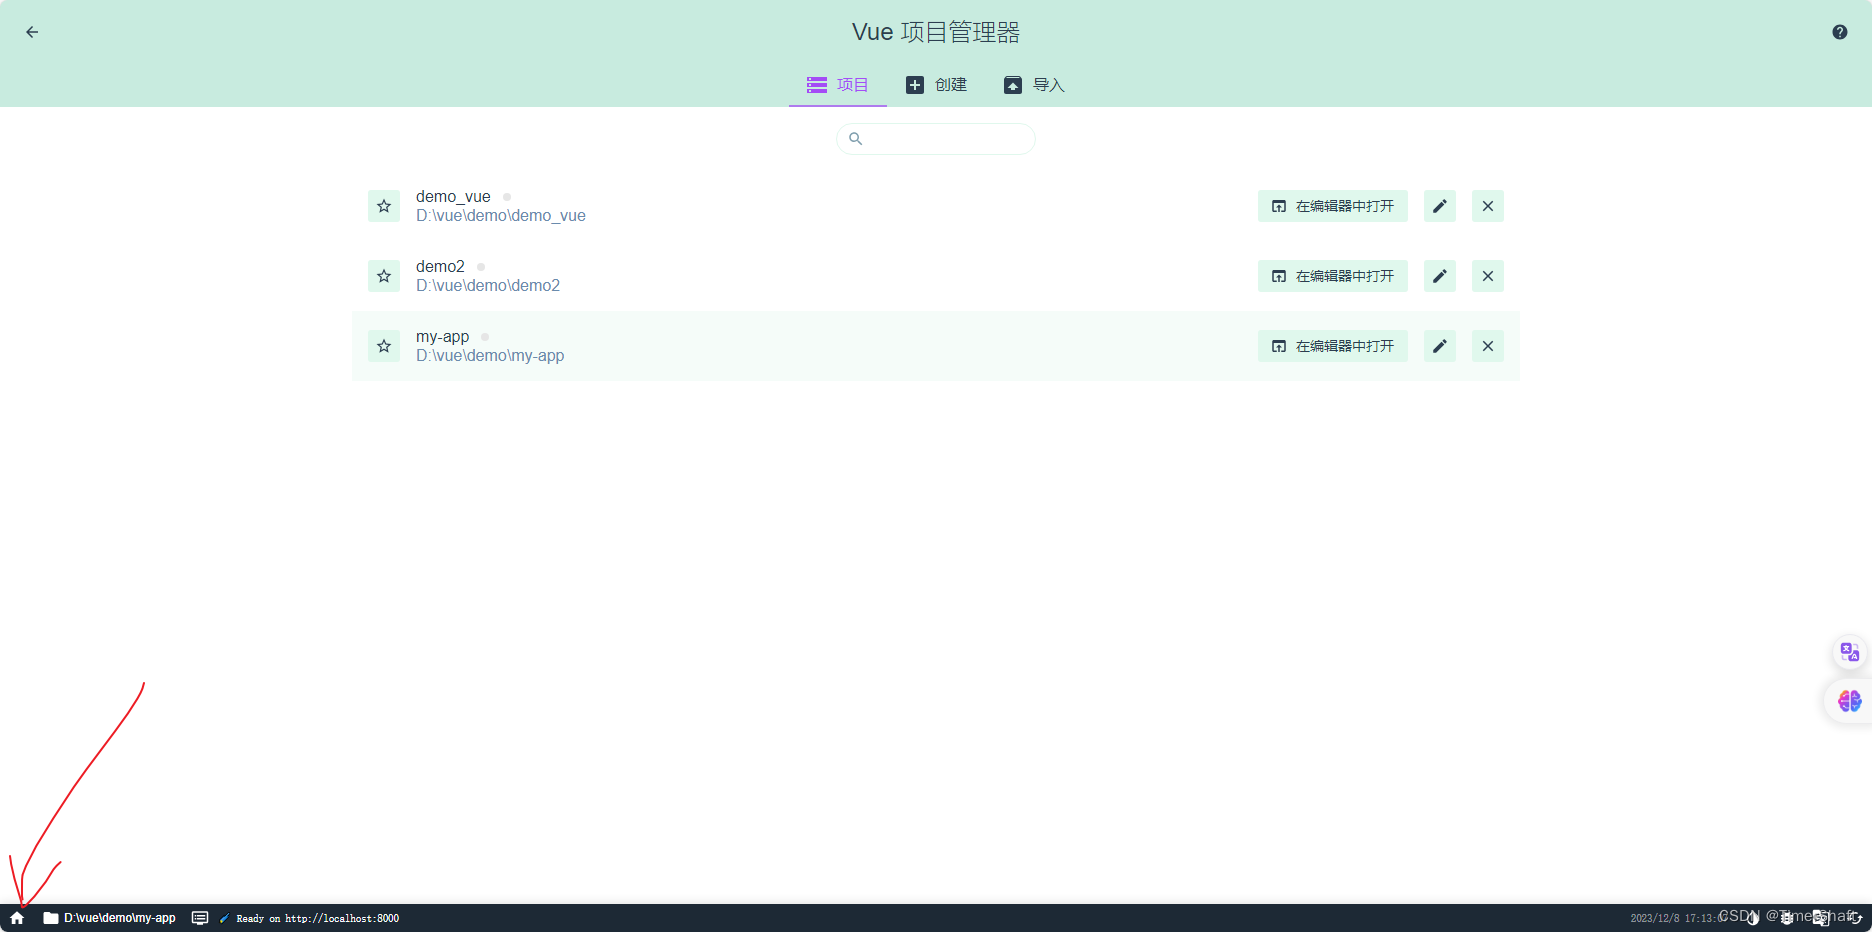Toggle dark mode drop icon in status bar
Viewport: 1872px width, 932px height.
click(1752, 918)
